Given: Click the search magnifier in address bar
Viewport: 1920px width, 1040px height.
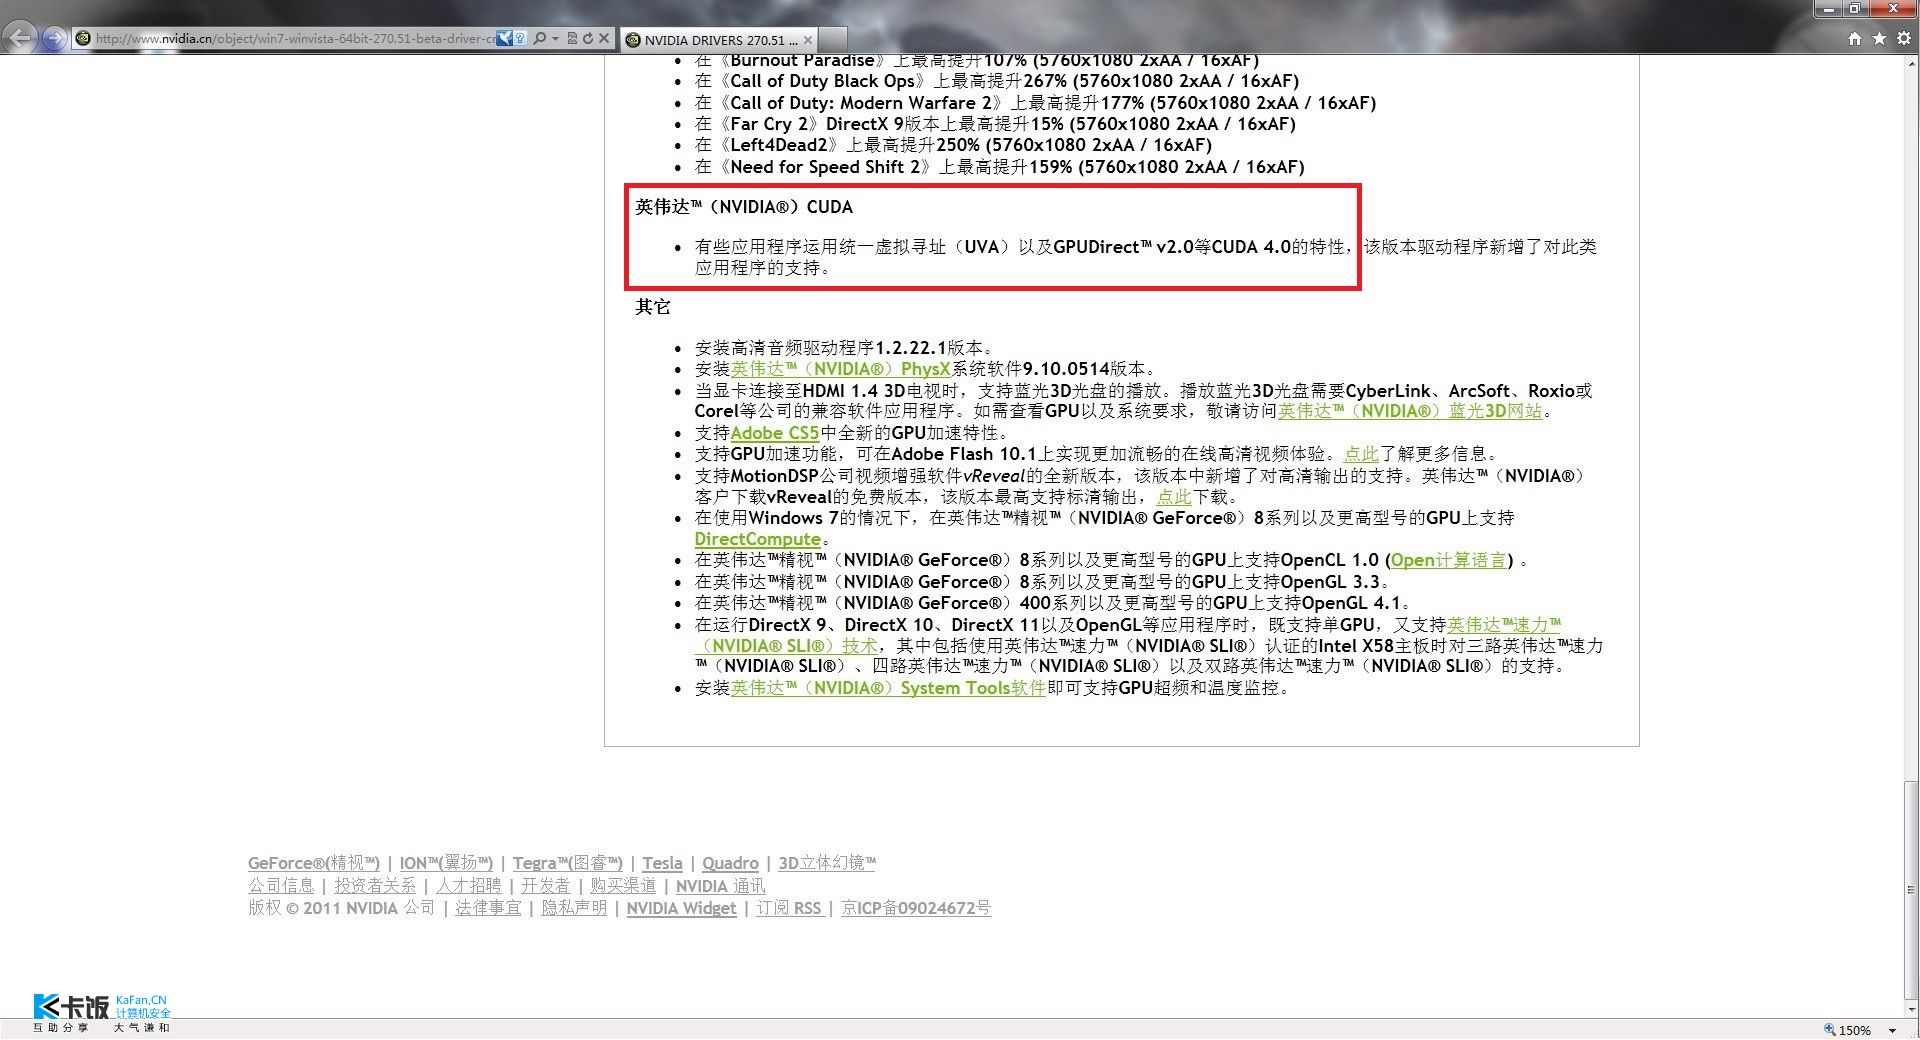Looking at the screenshot, I should [x=540, y=39].
